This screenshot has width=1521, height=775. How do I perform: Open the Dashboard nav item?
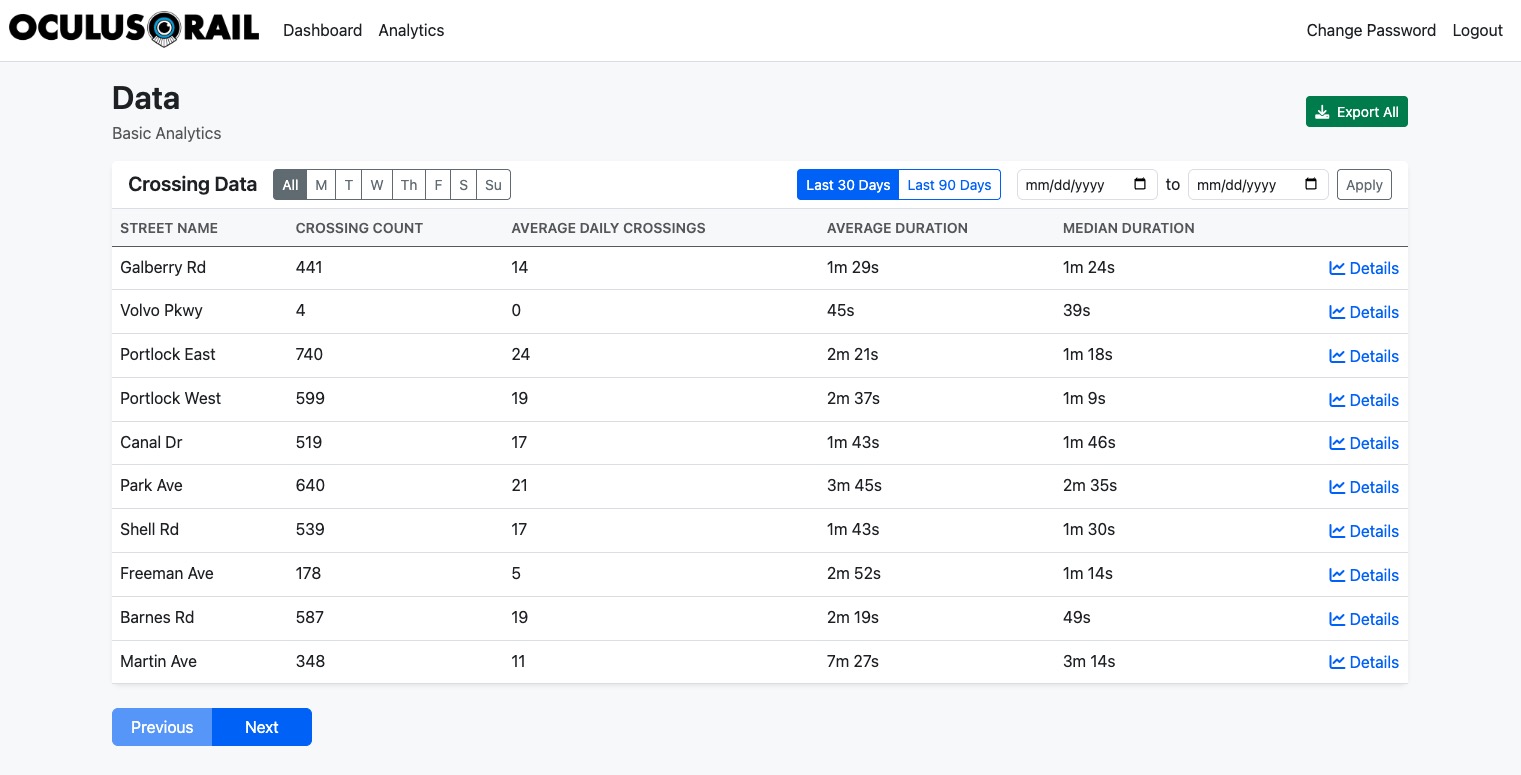pyautogui.click(x=322, y=30)
